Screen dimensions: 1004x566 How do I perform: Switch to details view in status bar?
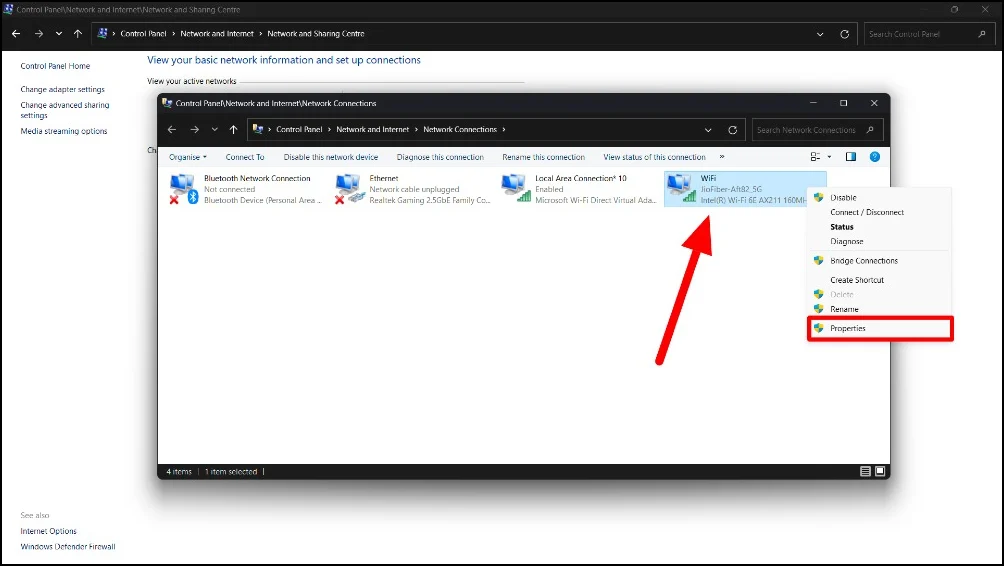point(865,471)
